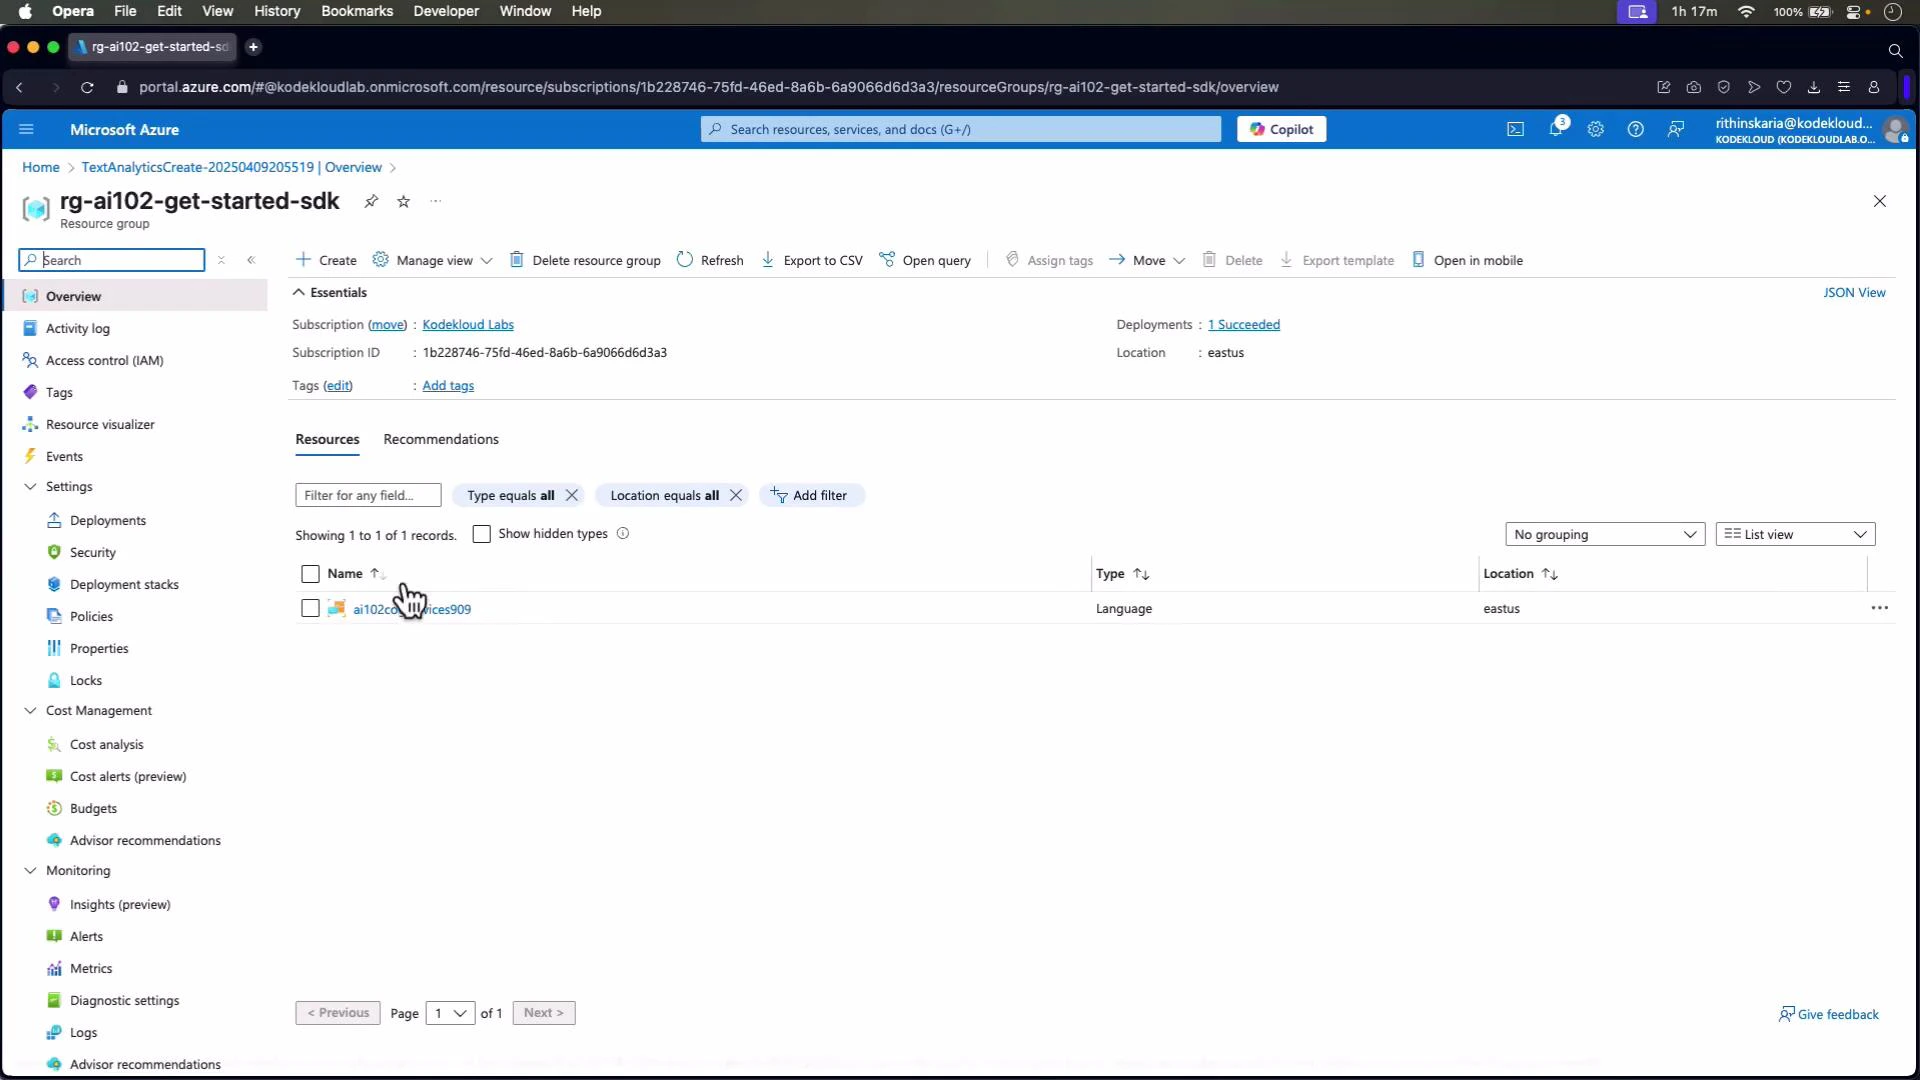Collapse the Cost Management section
Screen dimensions: 1920x1080
(x=30, y=710)
